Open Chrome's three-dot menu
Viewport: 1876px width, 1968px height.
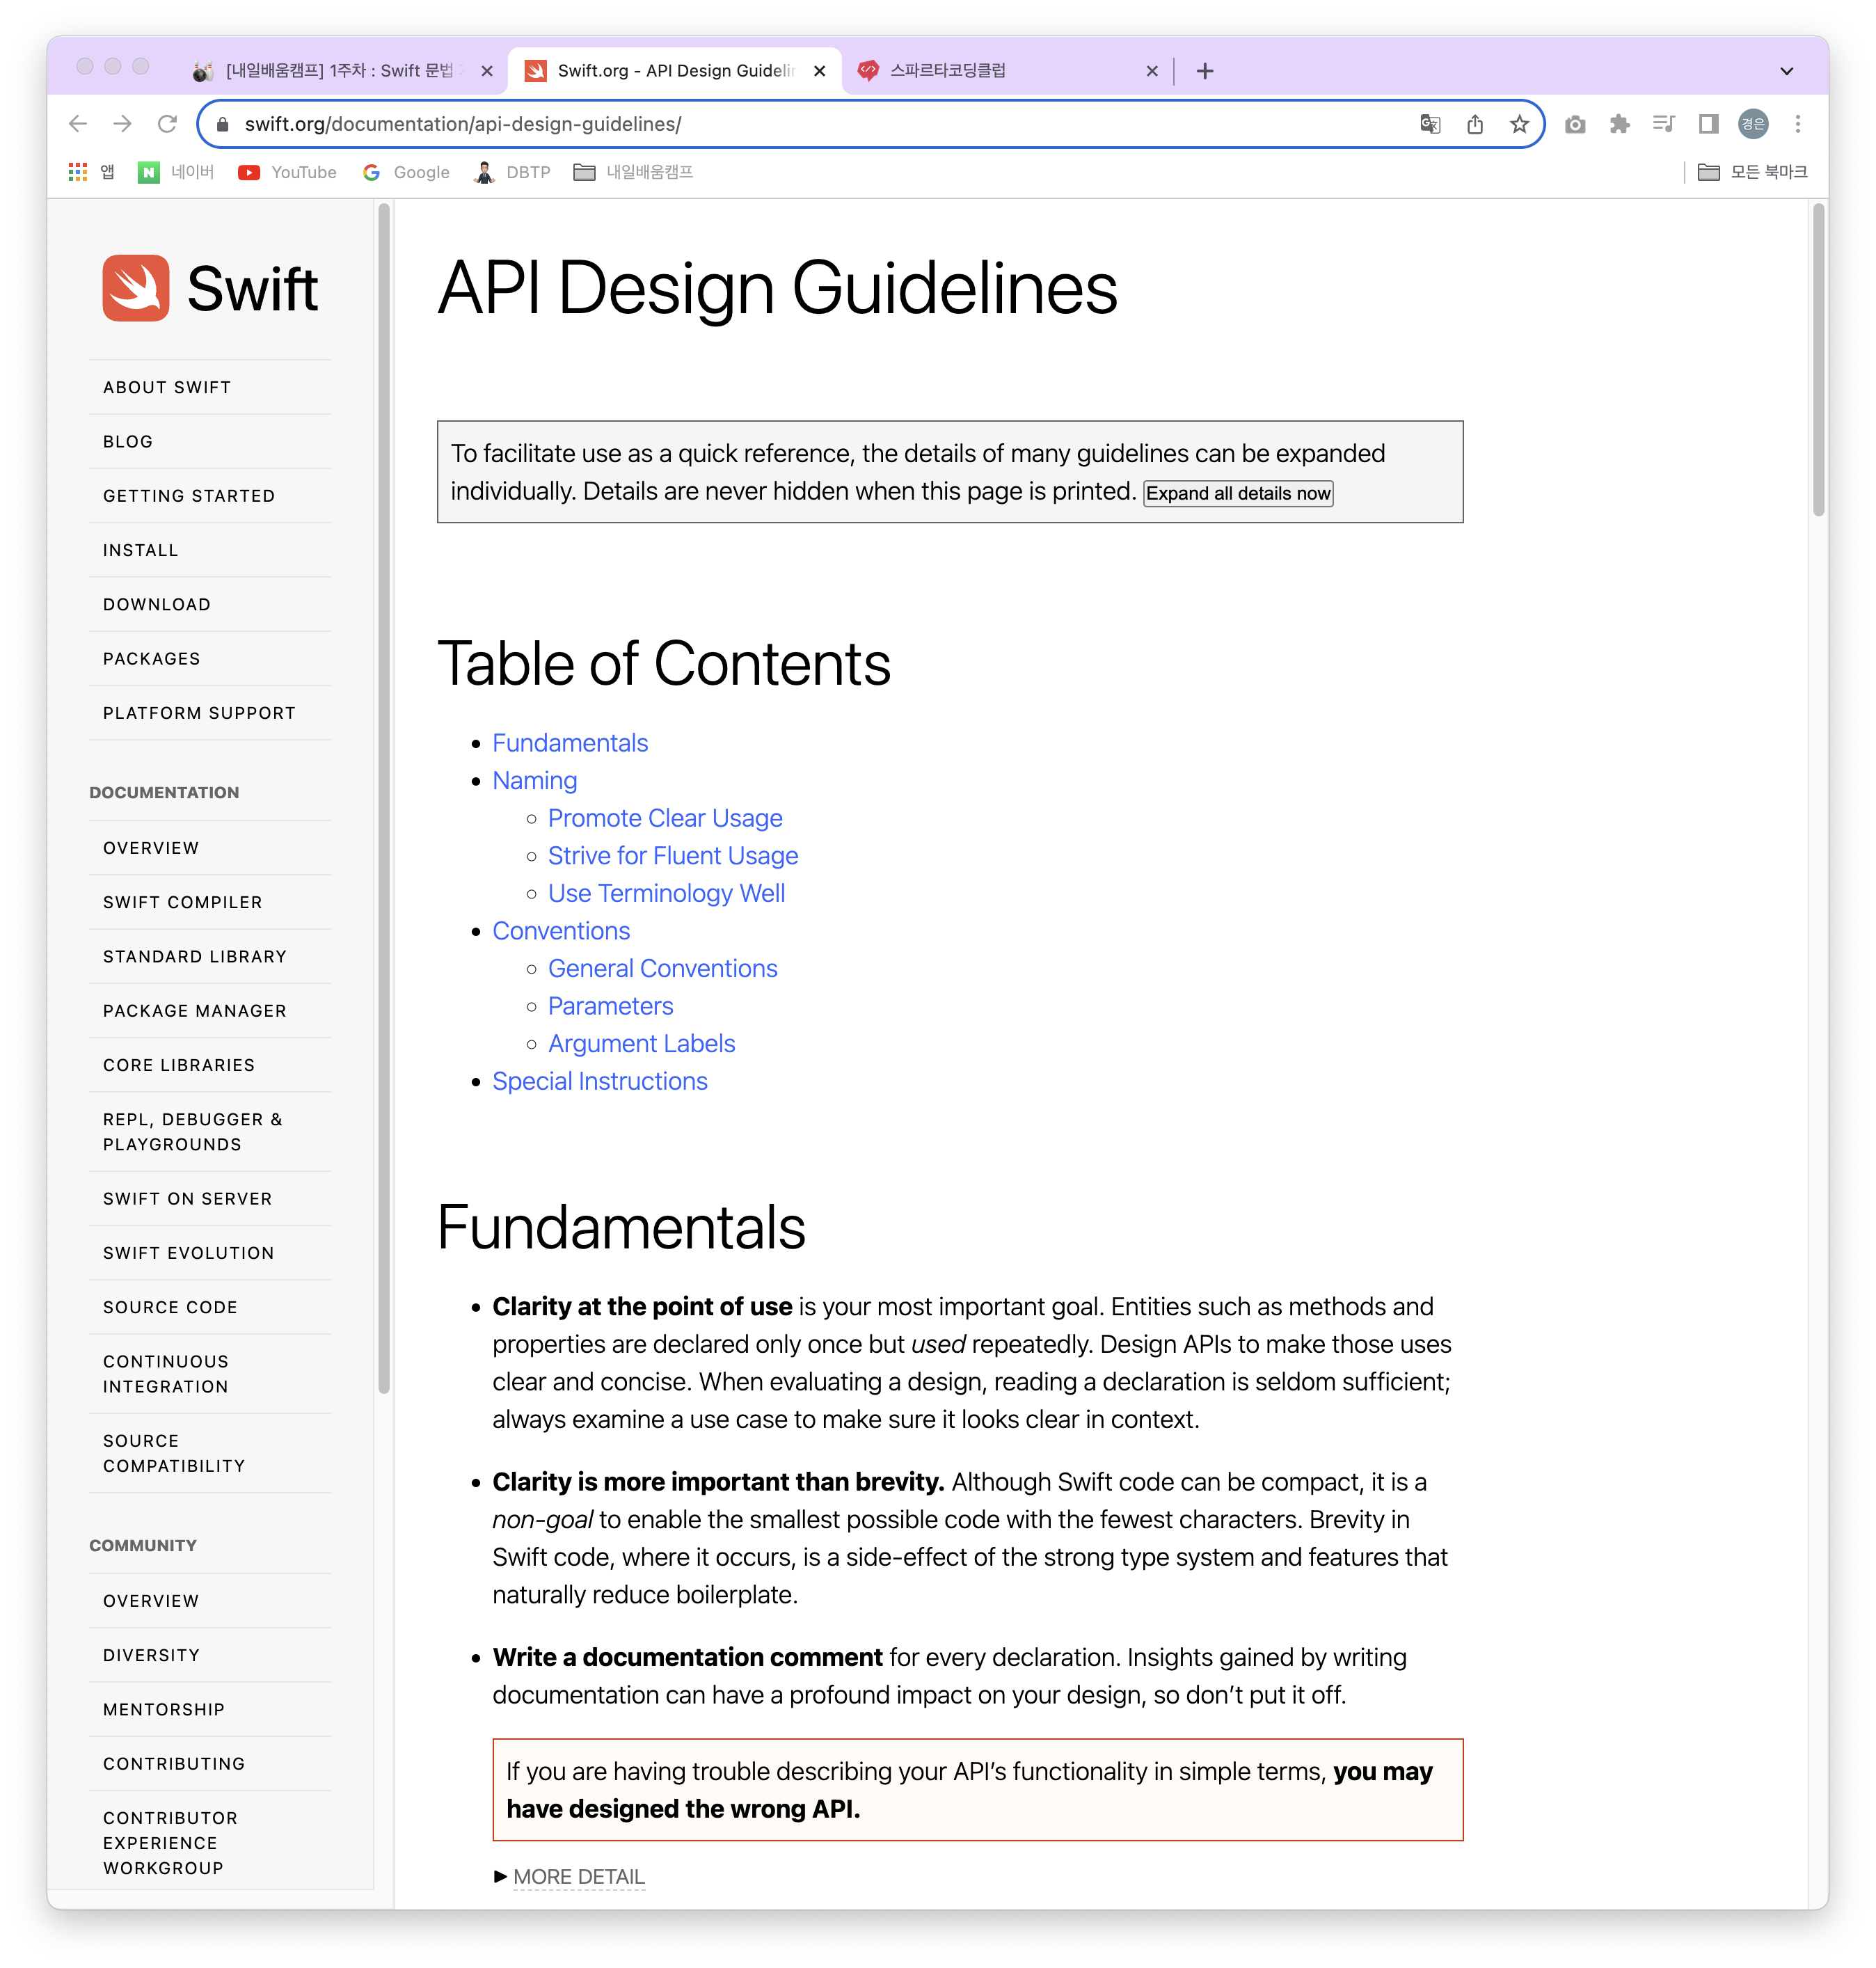click(x=1797, y=124)
